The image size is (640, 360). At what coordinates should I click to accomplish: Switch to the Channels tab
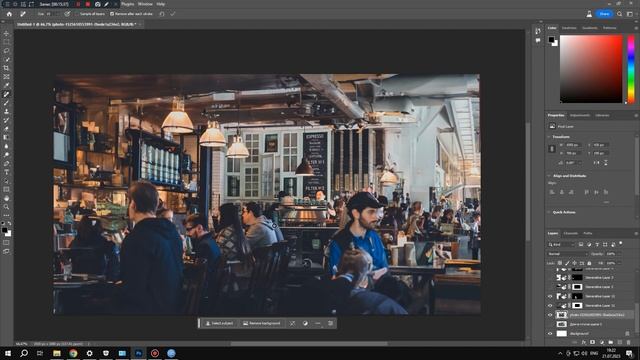coord(571,233)
